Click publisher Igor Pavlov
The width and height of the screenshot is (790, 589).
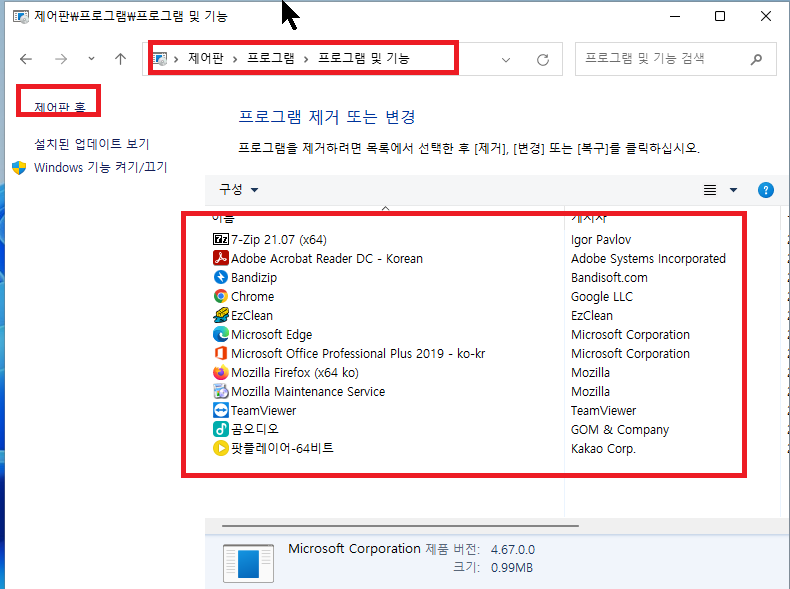click(x=601, y=240)
